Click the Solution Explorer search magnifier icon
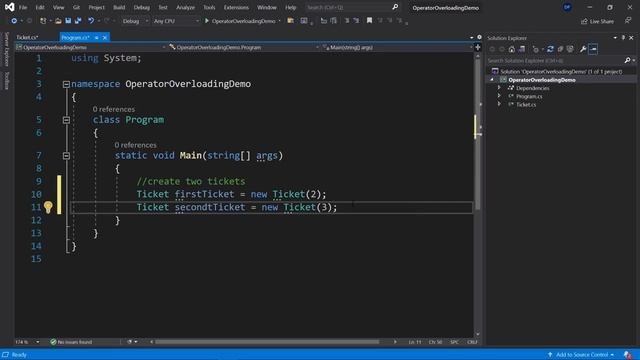Viewport: 640px width, 360px height. [x=627, y=60]
